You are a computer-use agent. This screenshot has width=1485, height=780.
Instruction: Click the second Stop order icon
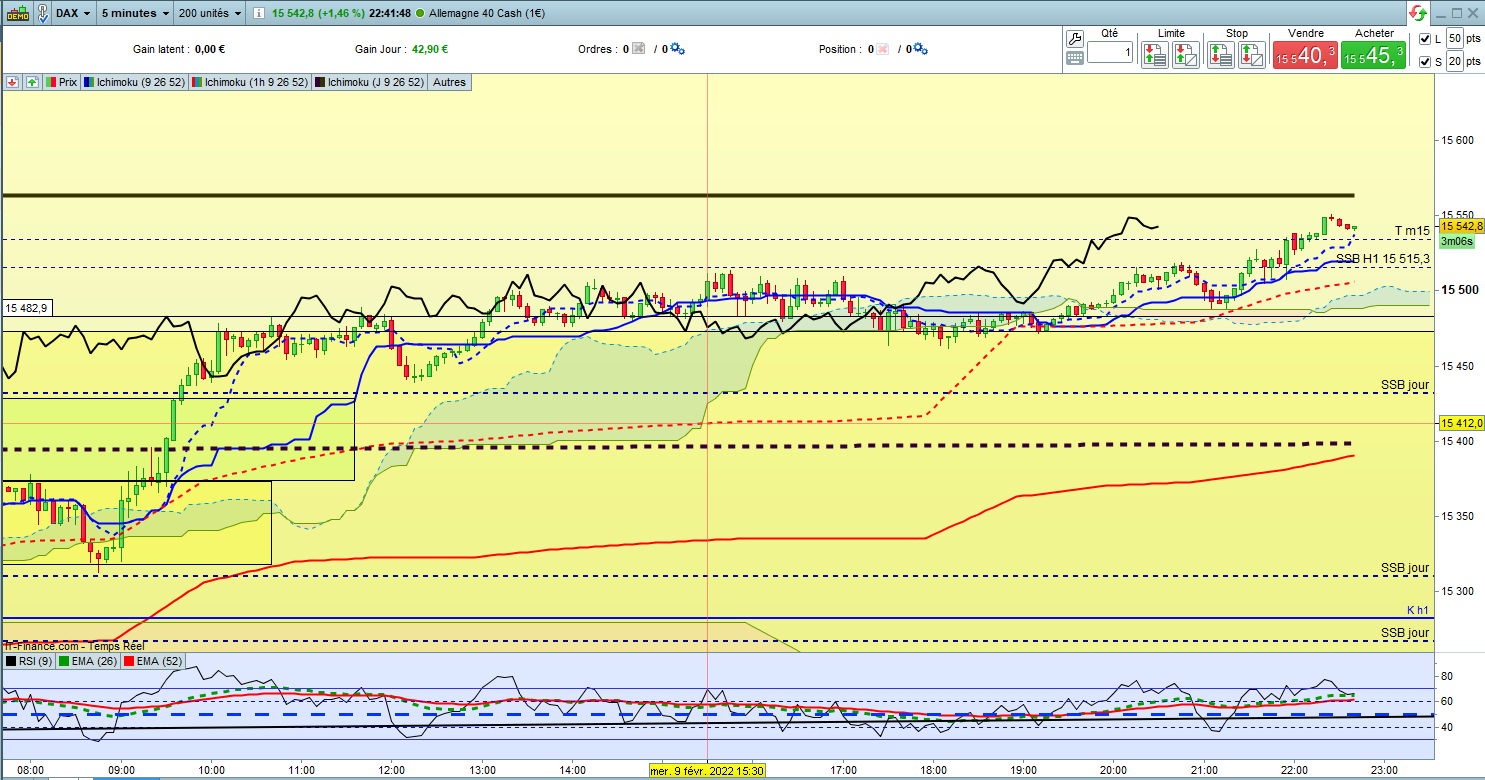click(1251, 54)
